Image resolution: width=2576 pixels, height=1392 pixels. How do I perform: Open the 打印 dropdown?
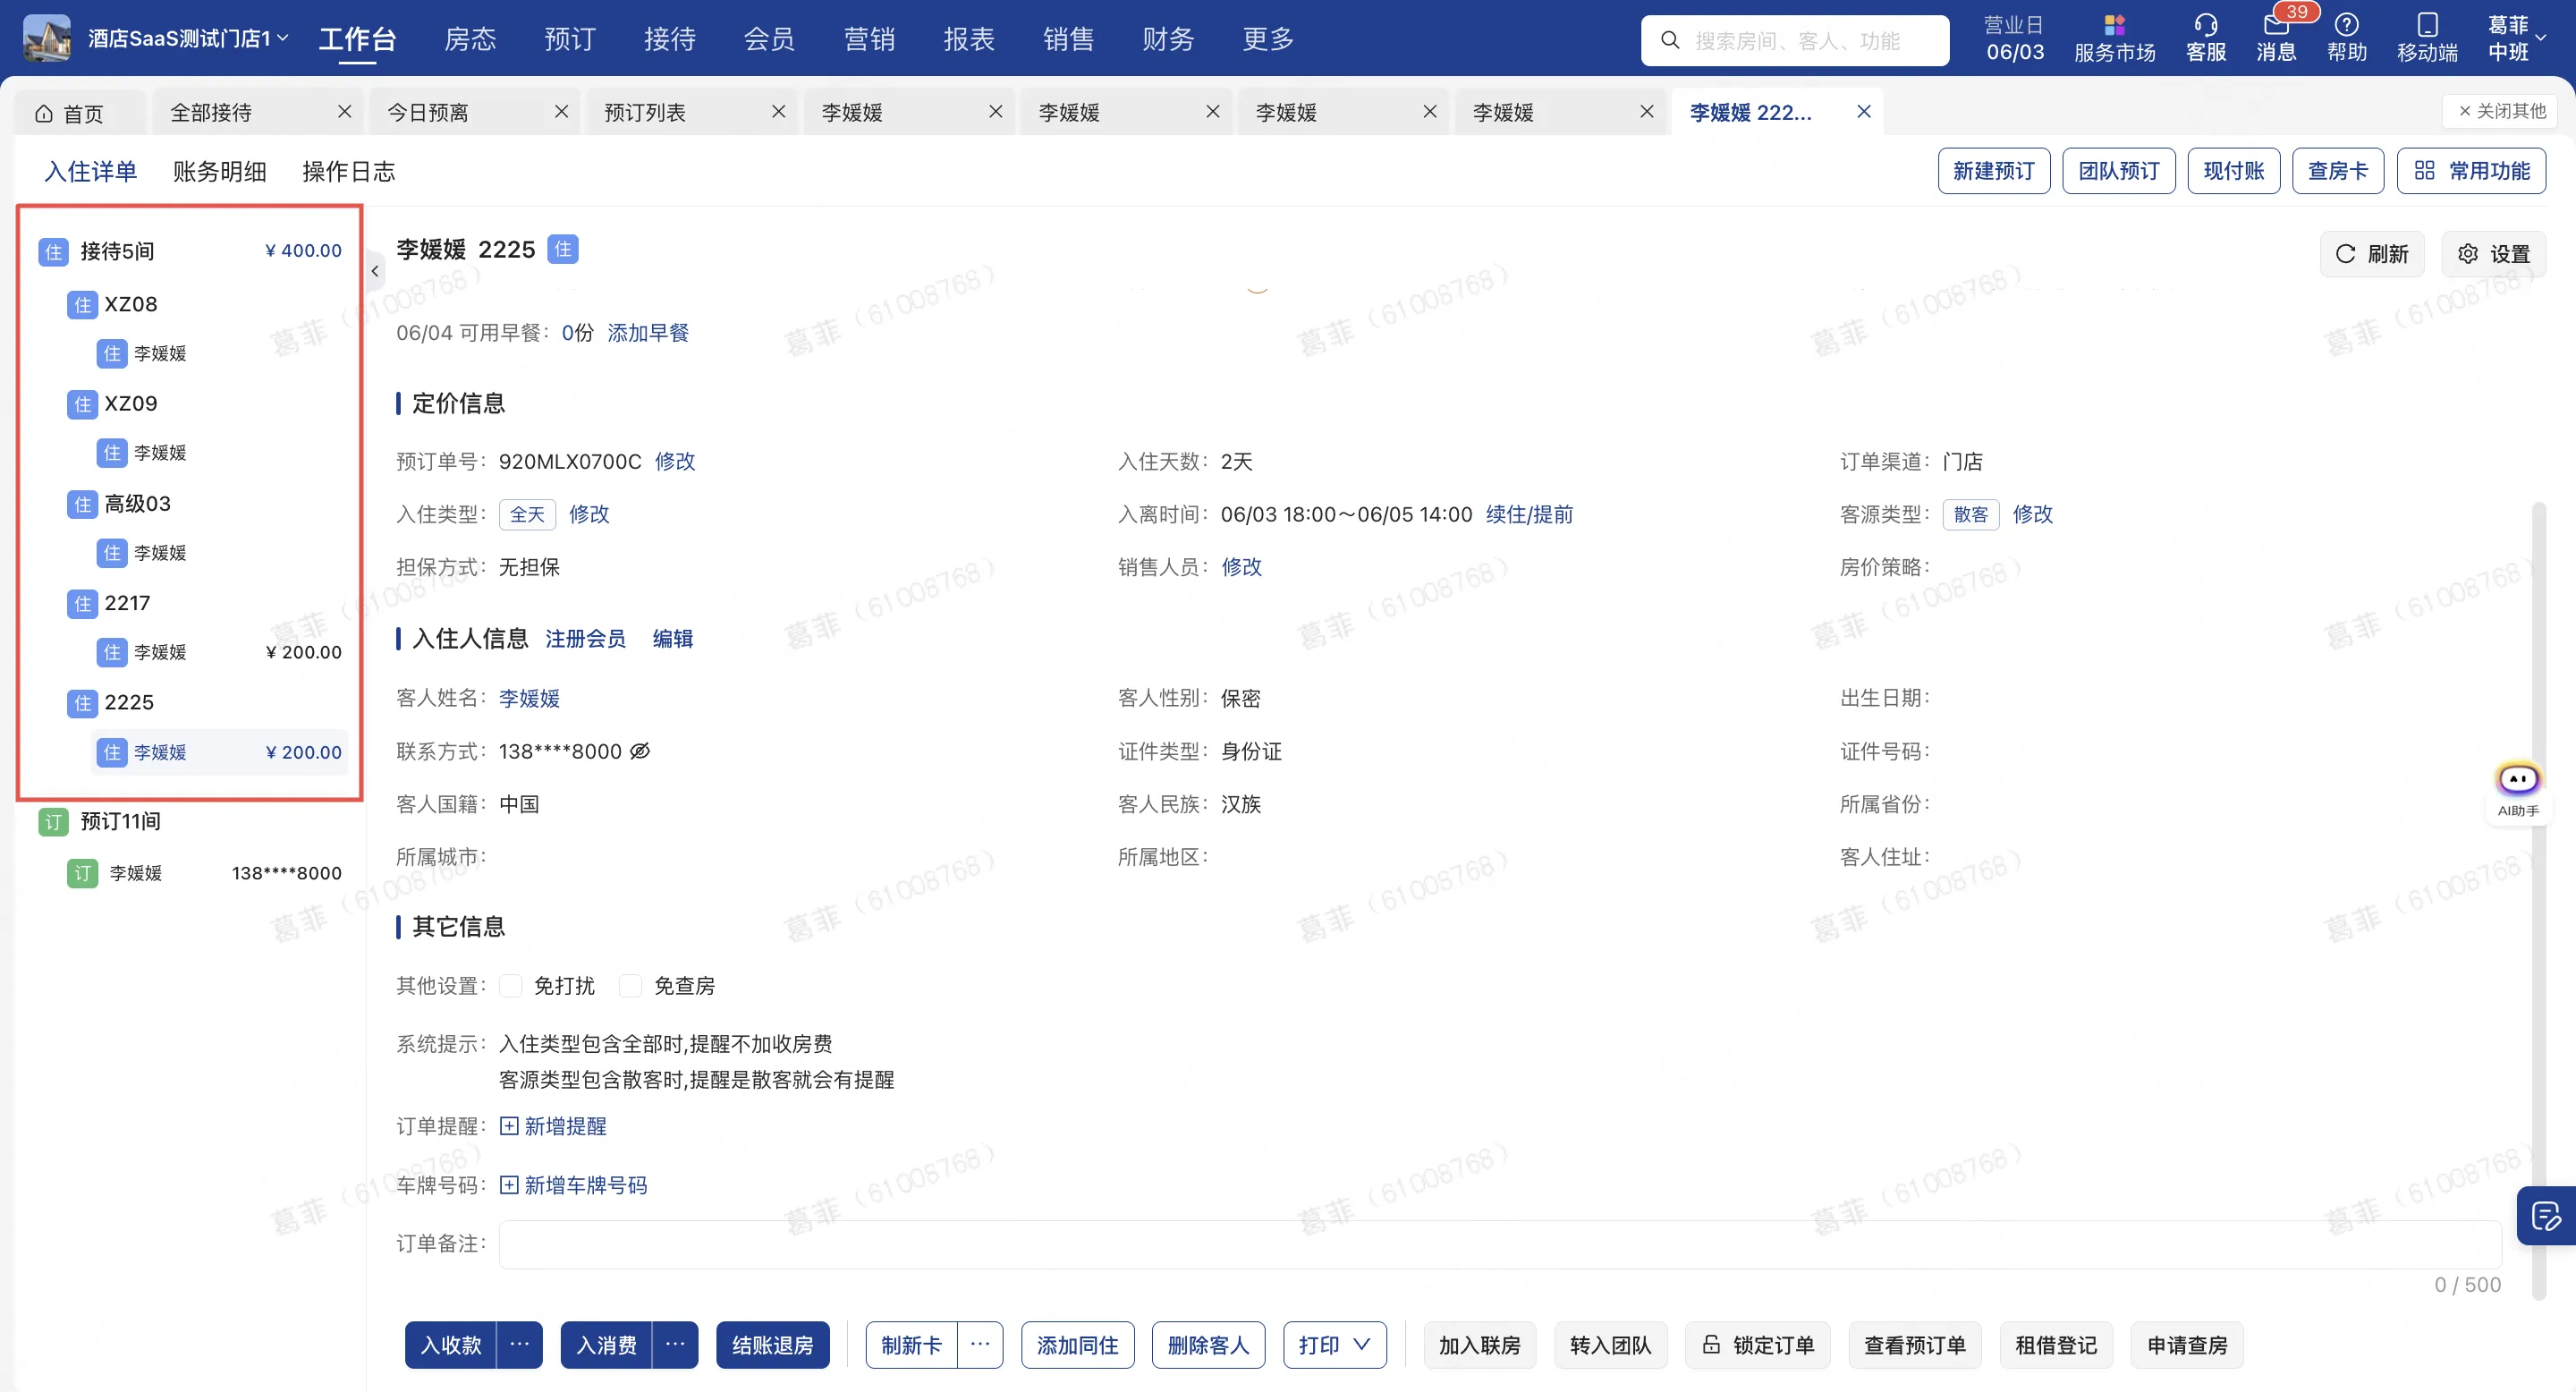[1334, 1345]
